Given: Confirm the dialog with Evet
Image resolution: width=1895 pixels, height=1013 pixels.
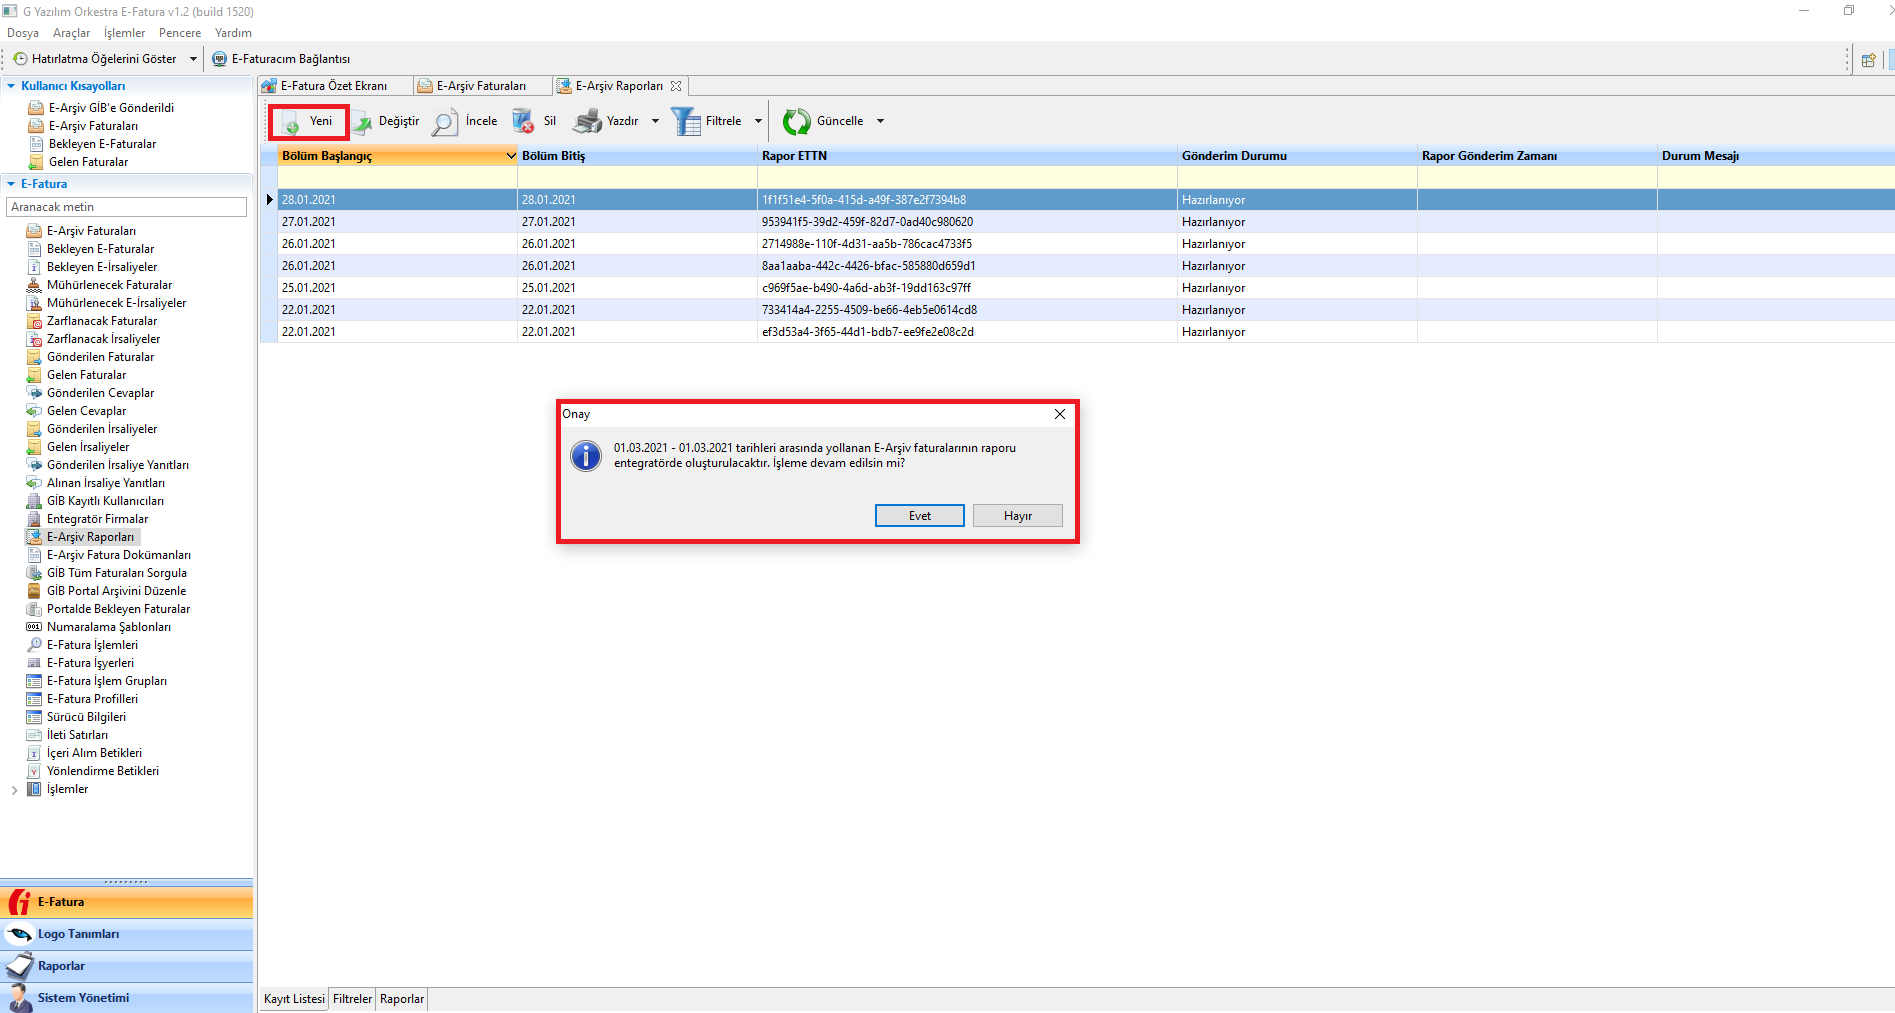Looking at the screenshot, I should coord(919,516).
